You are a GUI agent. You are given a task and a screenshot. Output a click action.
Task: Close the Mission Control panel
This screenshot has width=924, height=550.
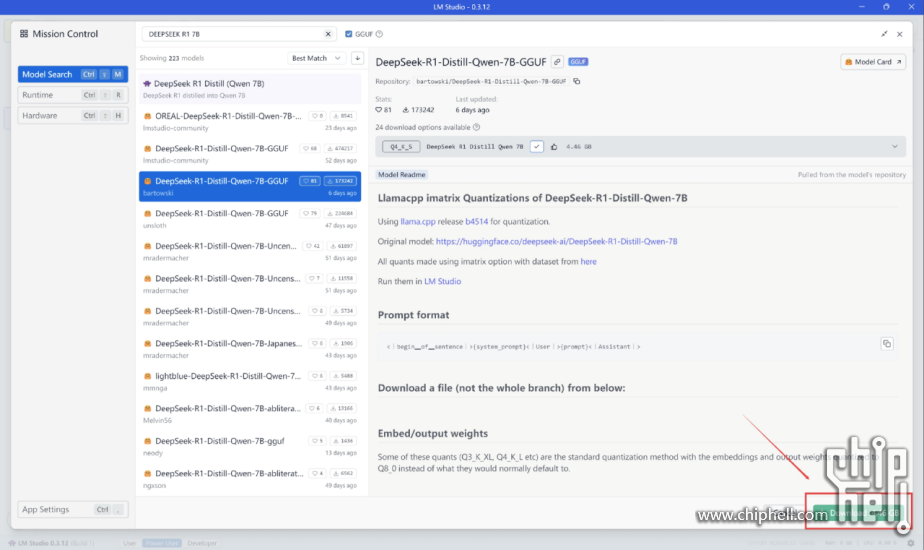(900, 34)
